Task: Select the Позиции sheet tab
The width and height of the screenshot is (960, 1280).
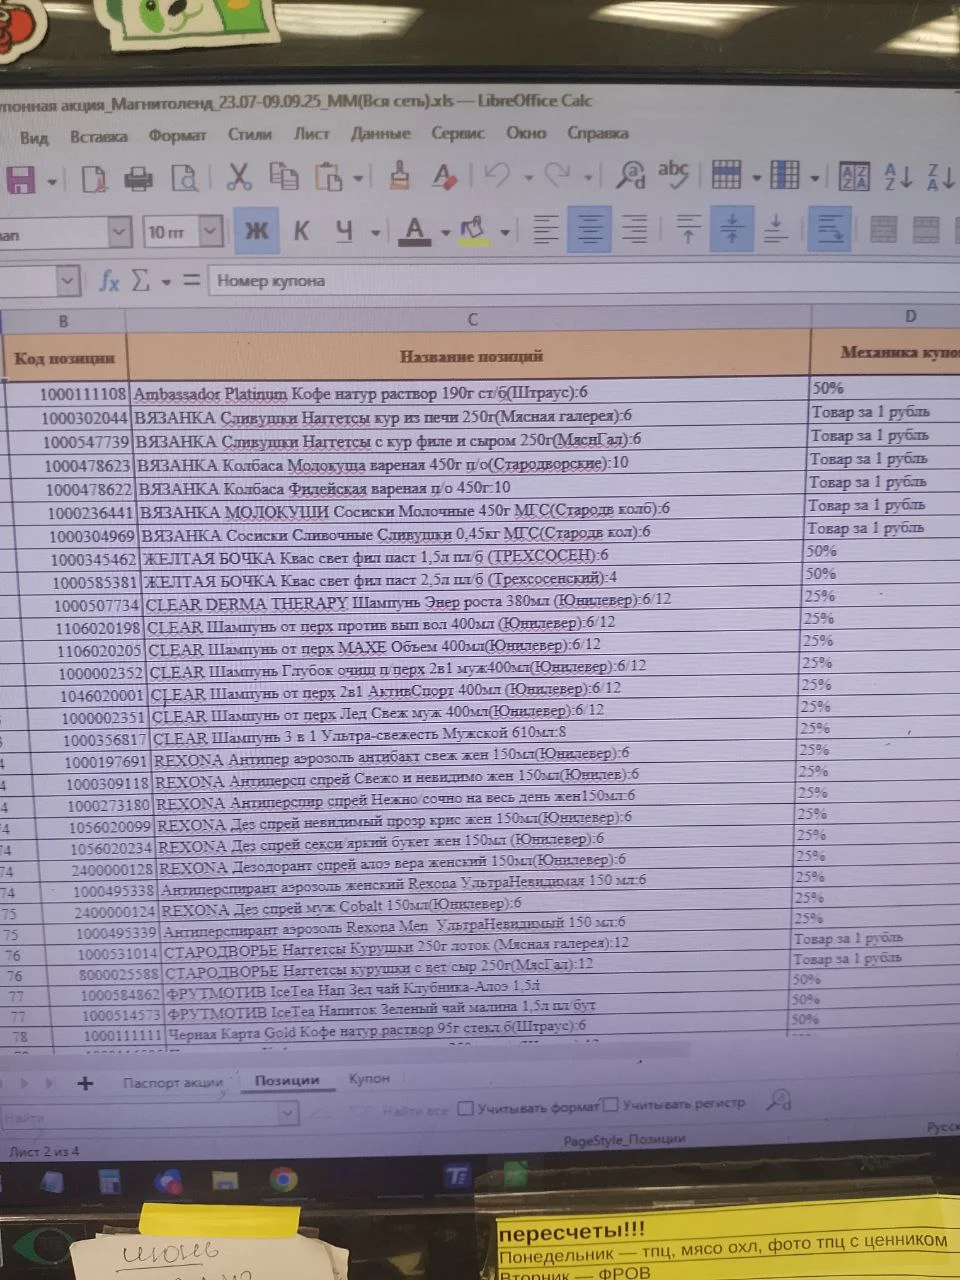Action: [x=287, y=1080]
